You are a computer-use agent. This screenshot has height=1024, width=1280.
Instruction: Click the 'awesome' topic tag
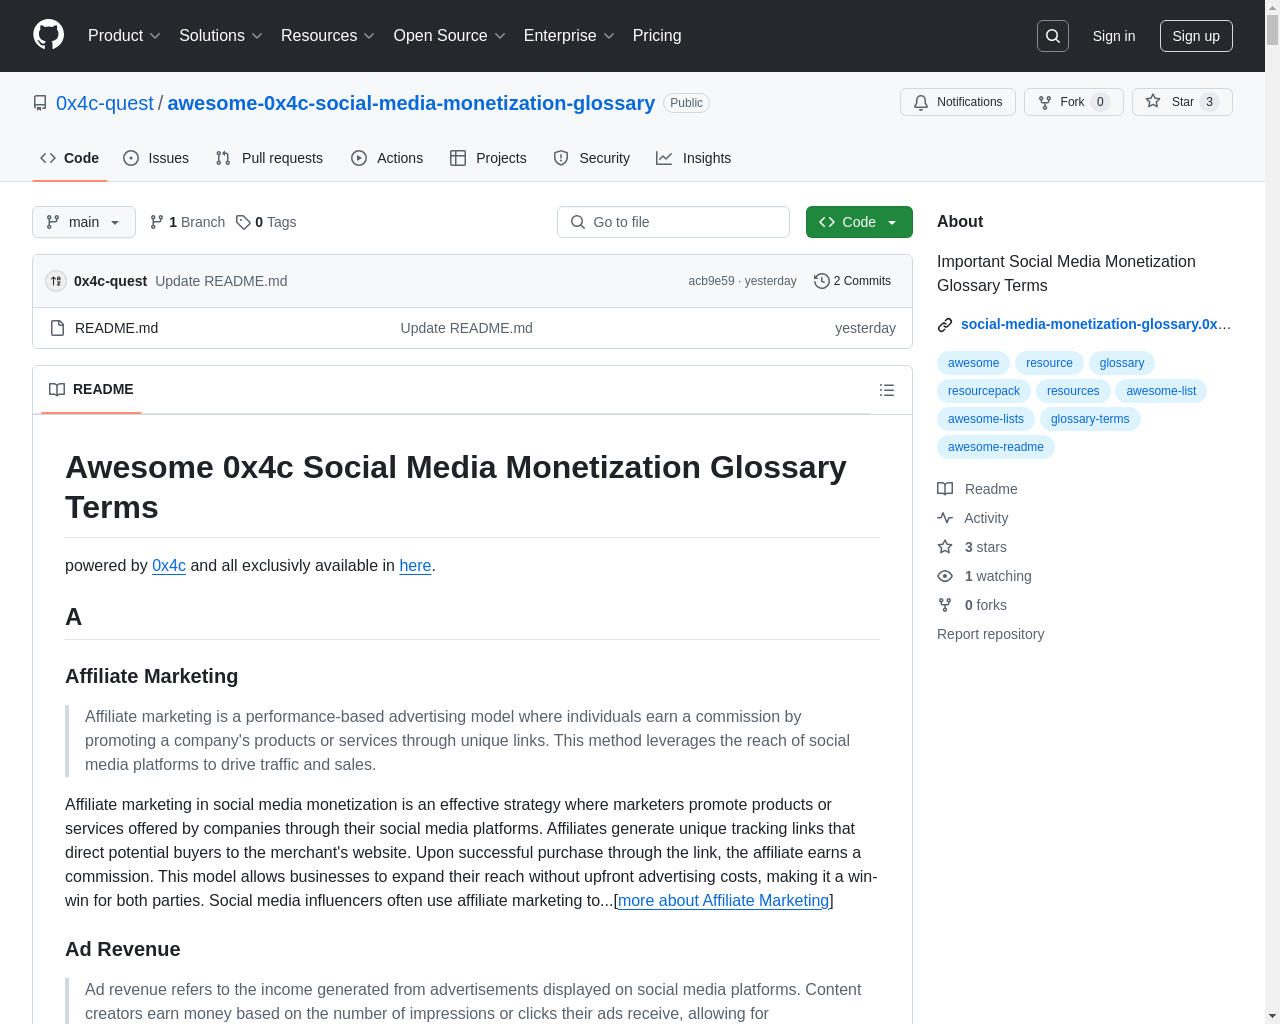(973, 363)
